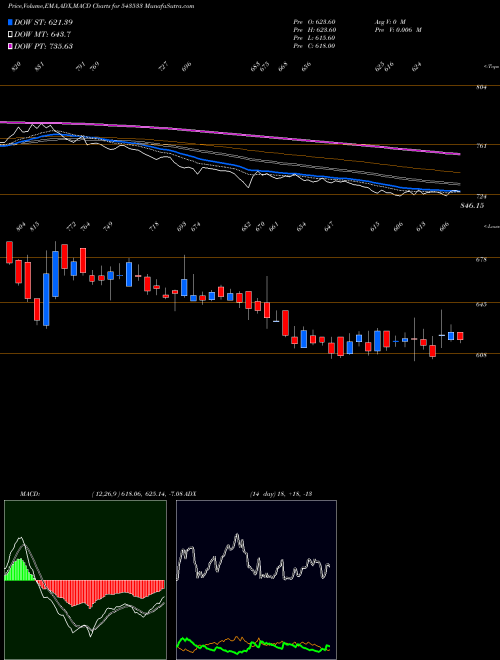Click the 727 tops label
This screenshot has height=660, width=500.
164,66
